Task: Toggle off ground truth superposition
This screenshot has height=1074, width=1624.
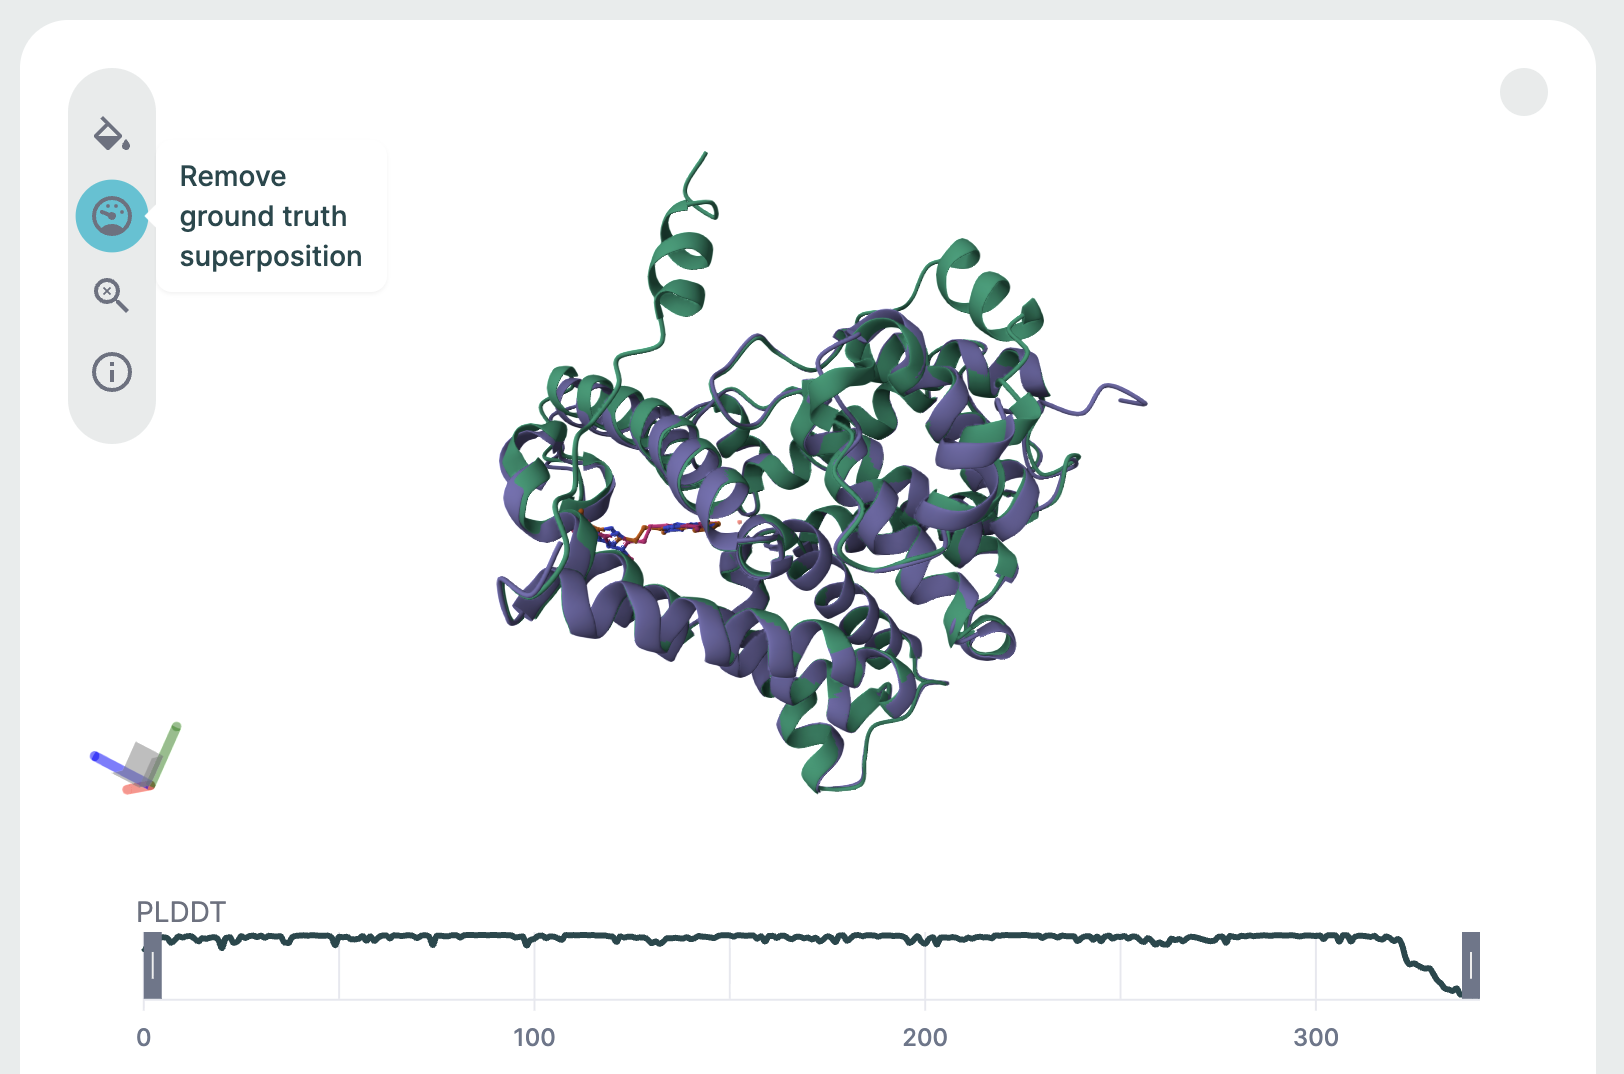Action: coord(112,216)
